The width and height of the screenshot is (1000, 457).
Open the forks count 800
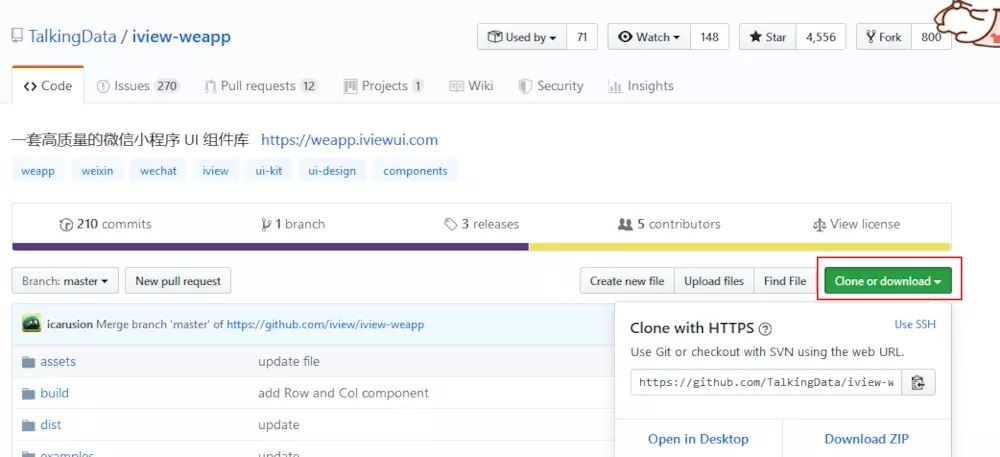click(x=931, y=37)
